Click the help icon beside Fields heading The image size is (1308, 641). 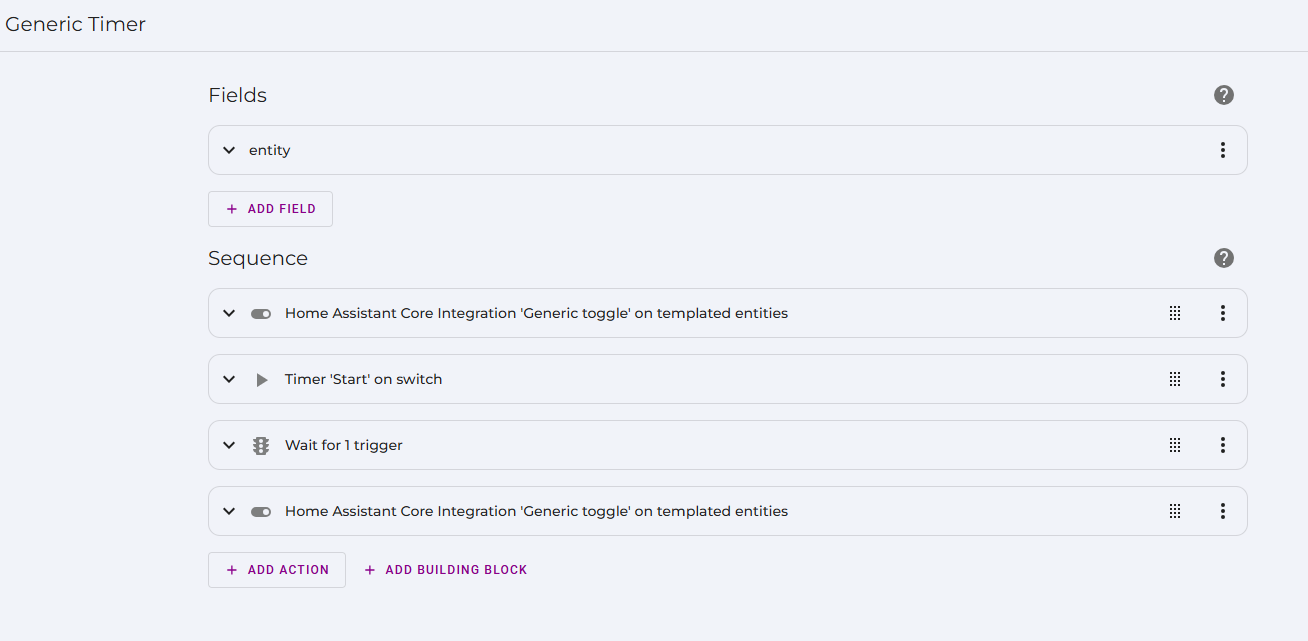tap(1223, 95)
